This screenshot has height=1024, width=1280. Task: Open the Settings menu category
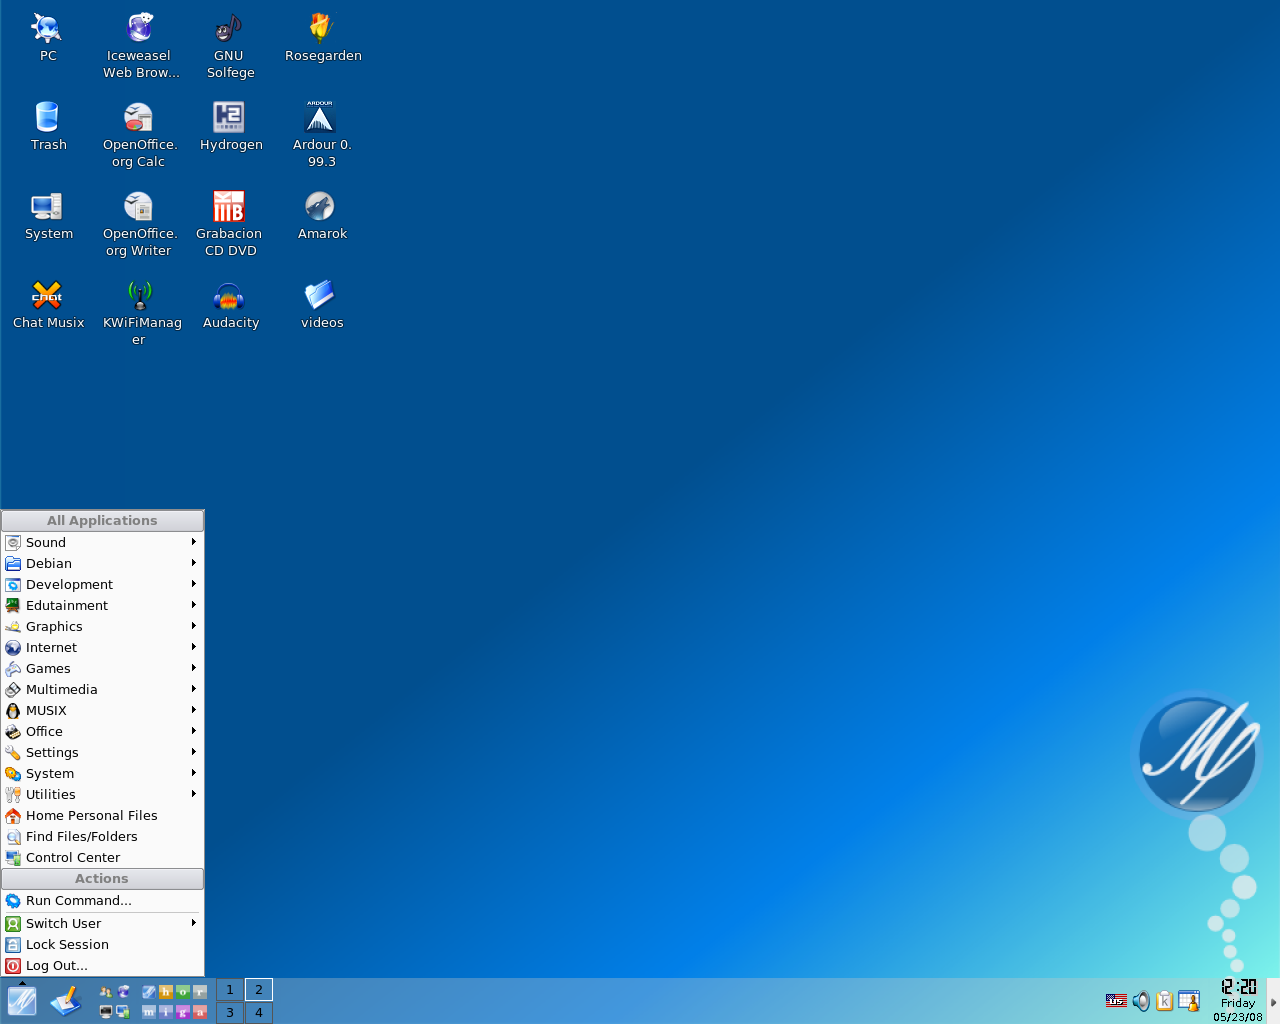pos(102,752)
